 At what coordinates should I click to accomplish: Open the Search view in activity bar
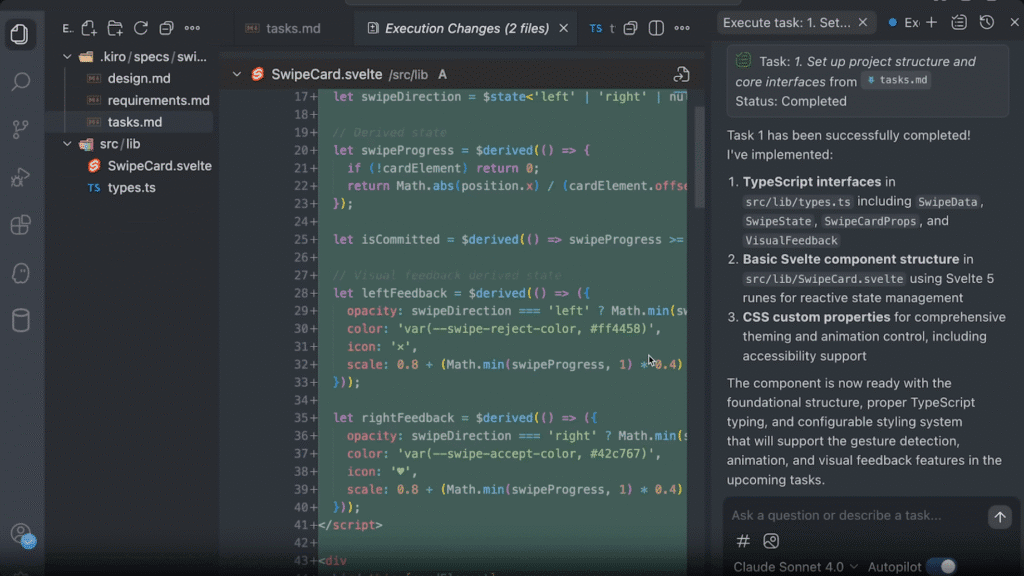[x=20, y=82]
